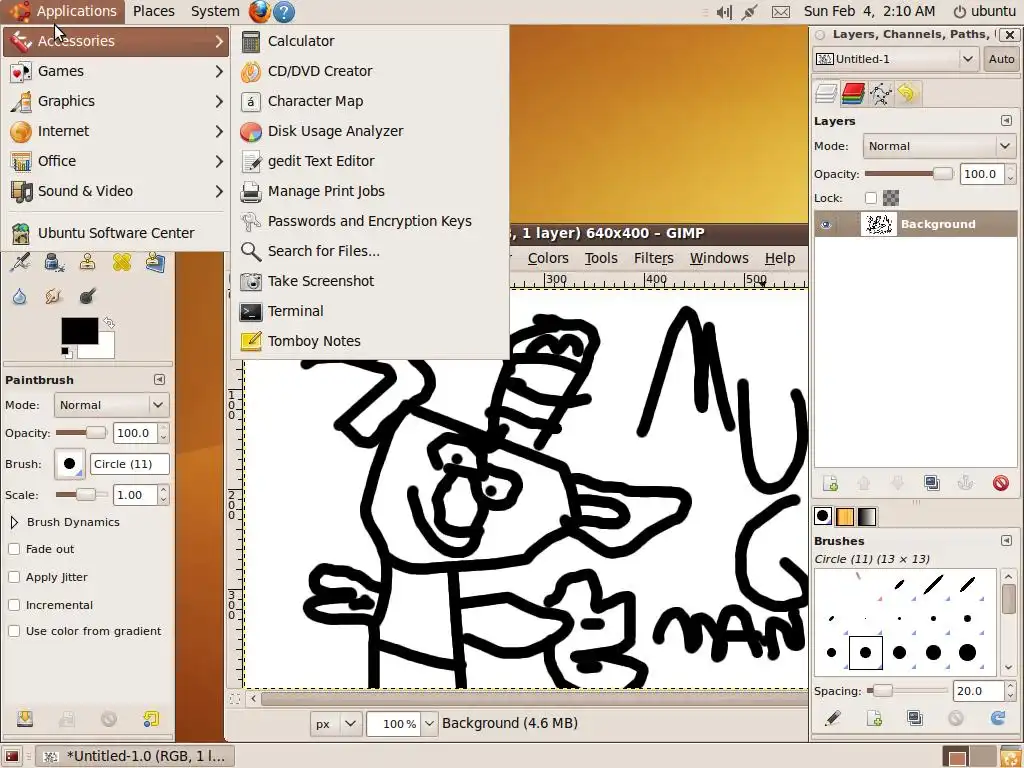1024x768 pixels.
Task: Expand the Brush Dynamics section
Action: [14, 522]
